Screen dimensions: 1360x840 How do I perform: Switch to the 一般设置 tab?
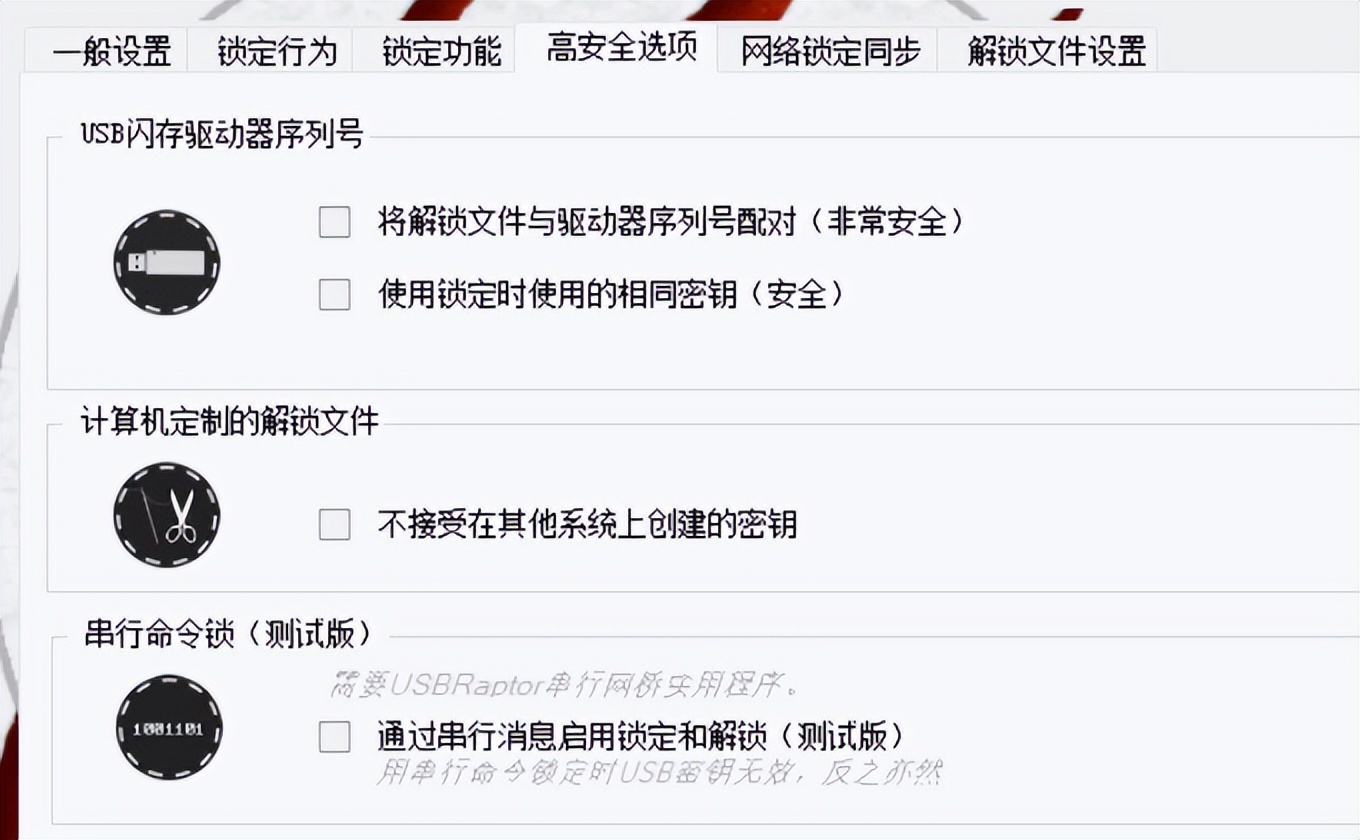[111, 51]
